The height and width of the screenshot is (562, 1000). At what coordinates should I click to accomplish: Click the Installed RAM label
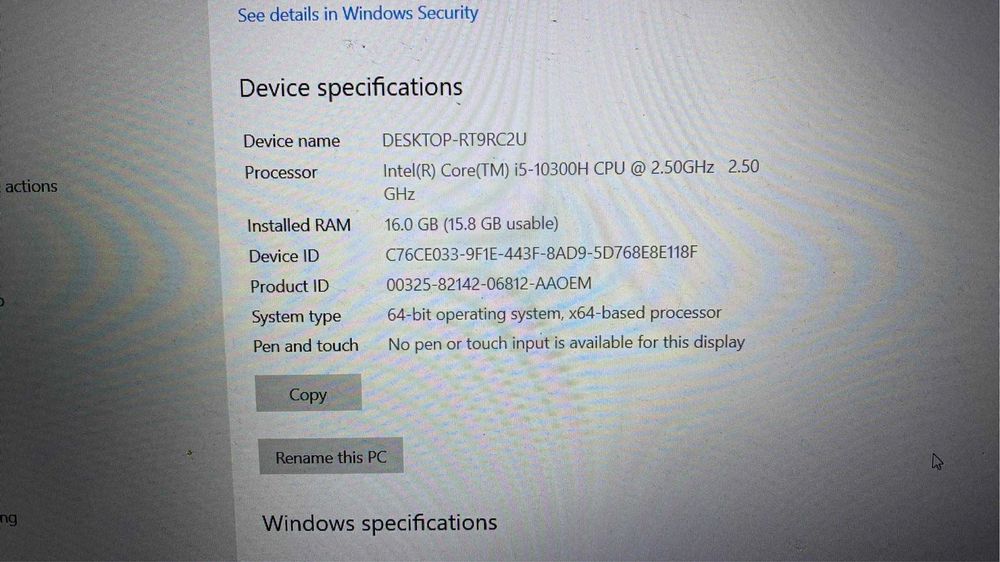coord(298,225)
